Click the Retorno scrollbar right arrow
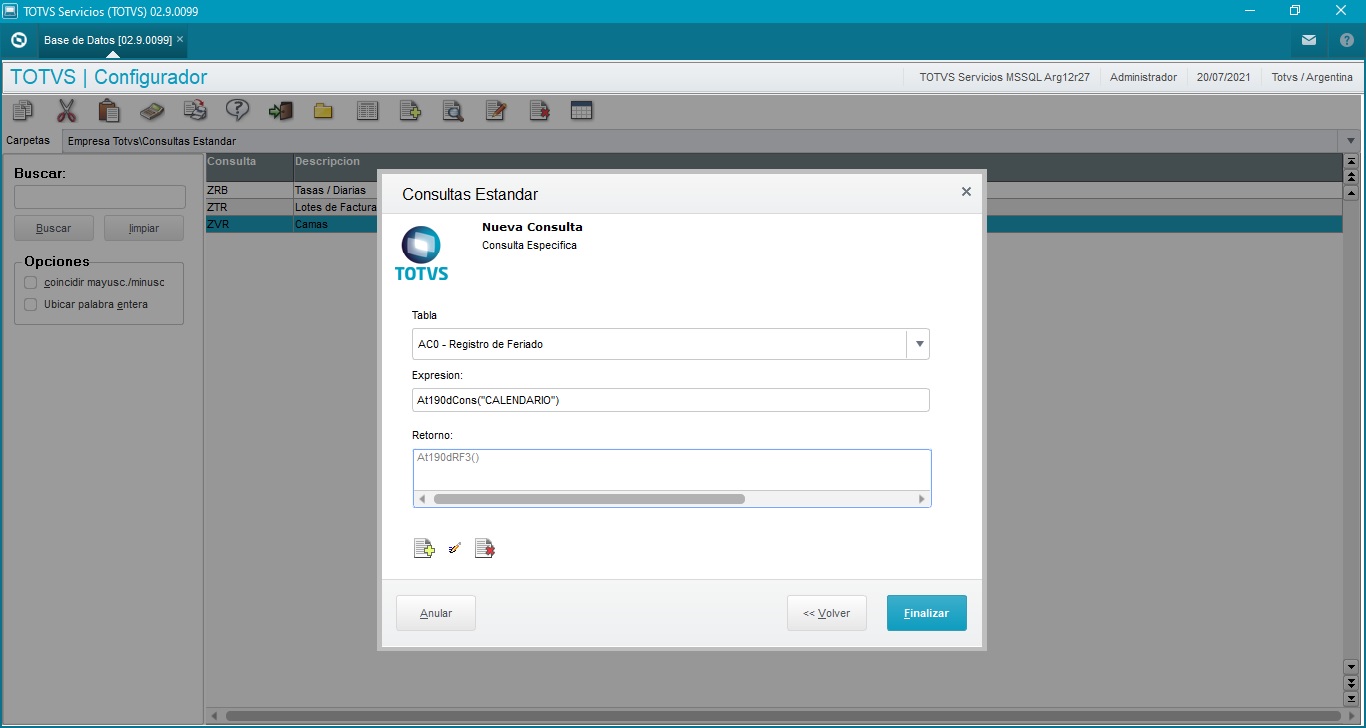This screenshot has width=1366, height=728. pyautogui.click(x=922, y=498)
